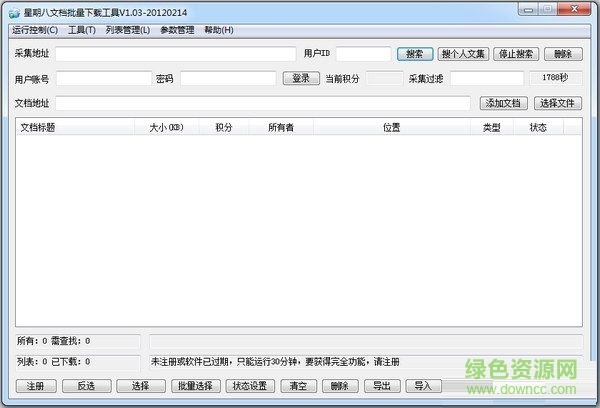Click the 所有: 0 需查找: 0 status text

pyautogui.click(x=54, y=341)
